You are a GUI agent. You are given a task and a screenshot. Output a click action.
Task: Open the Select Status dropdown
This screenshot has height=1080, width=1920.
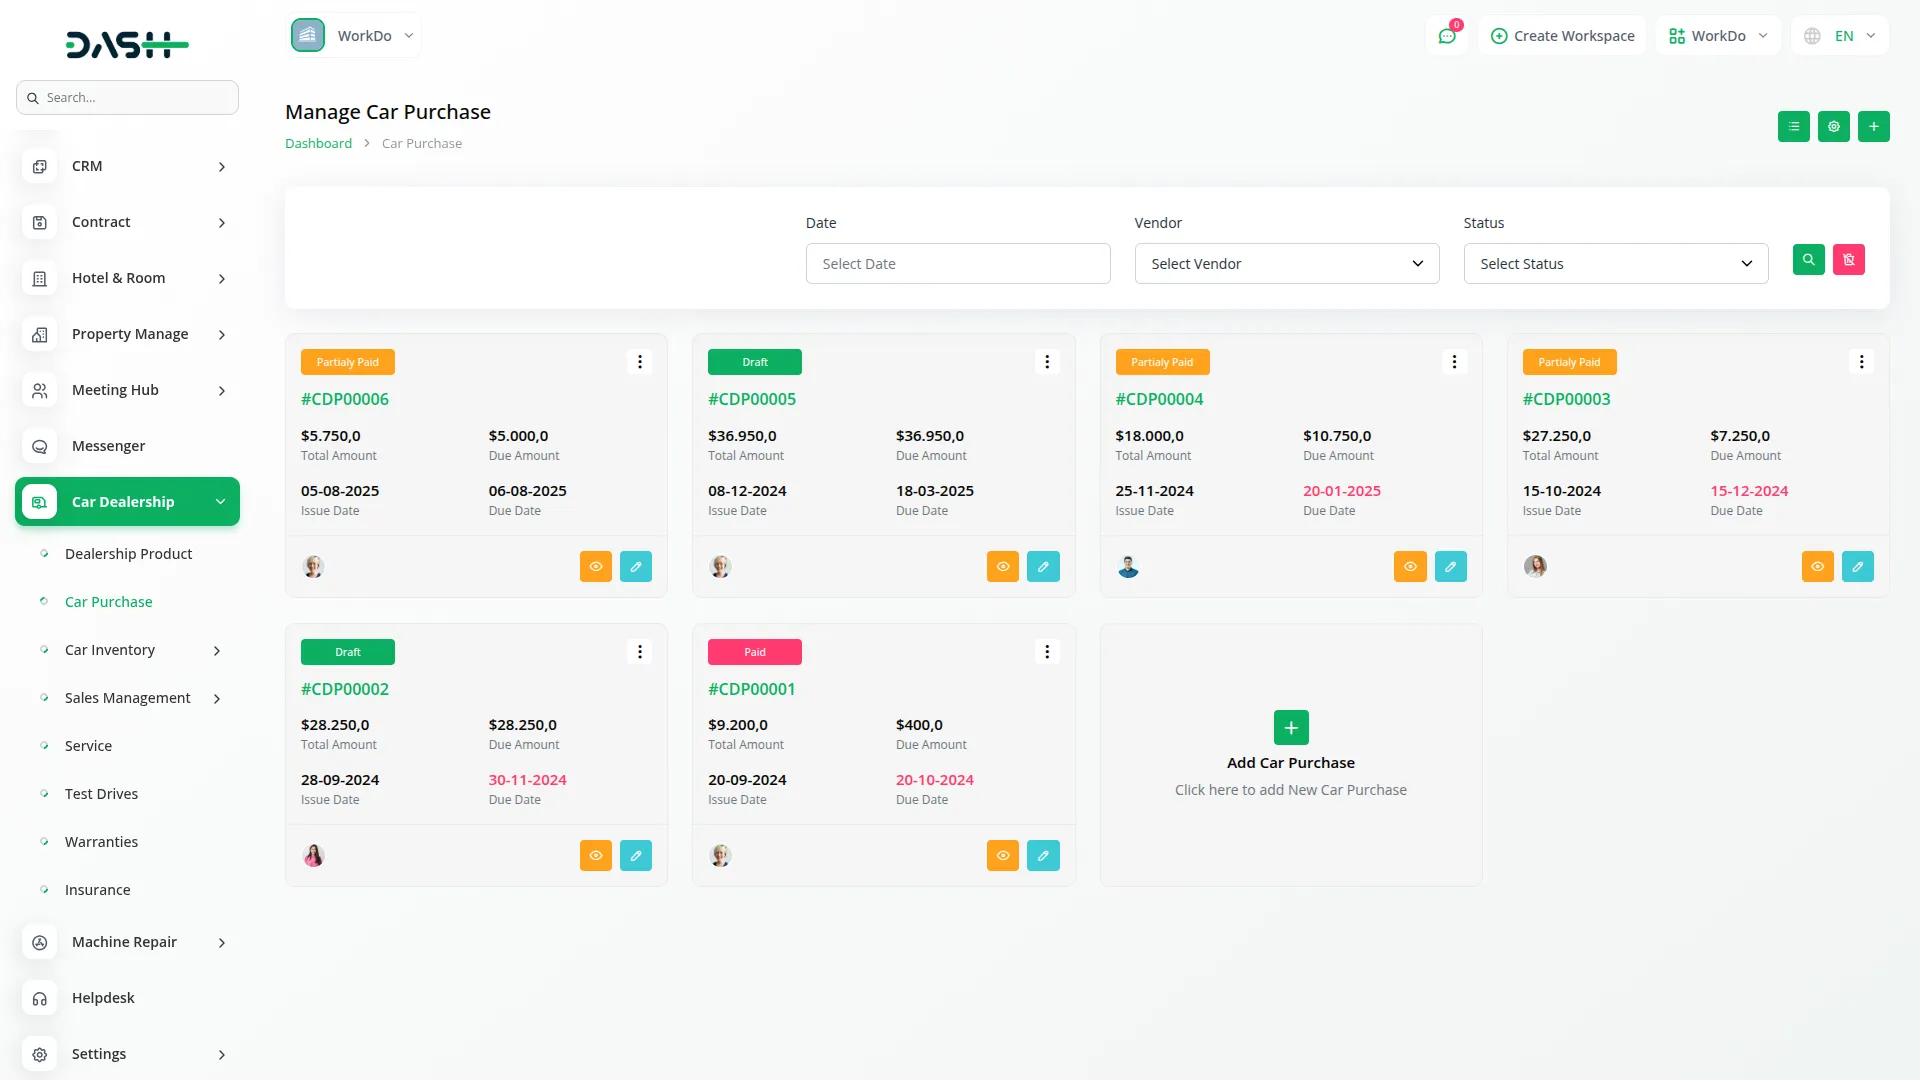point(1615,264)
